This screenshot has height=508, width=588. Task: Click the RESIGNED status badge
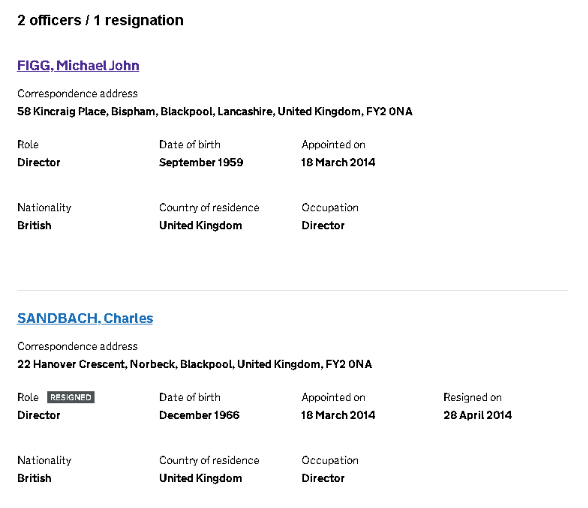pyautogui.click(x=71, y=397)
